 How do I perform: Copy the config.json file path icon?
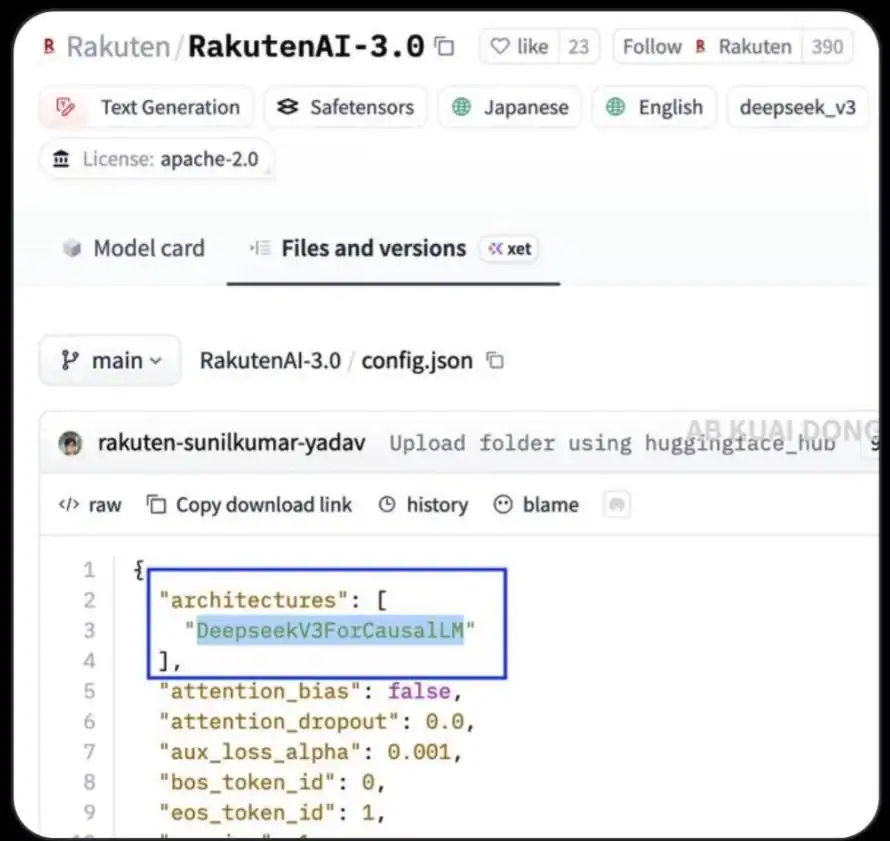[494, 361]
